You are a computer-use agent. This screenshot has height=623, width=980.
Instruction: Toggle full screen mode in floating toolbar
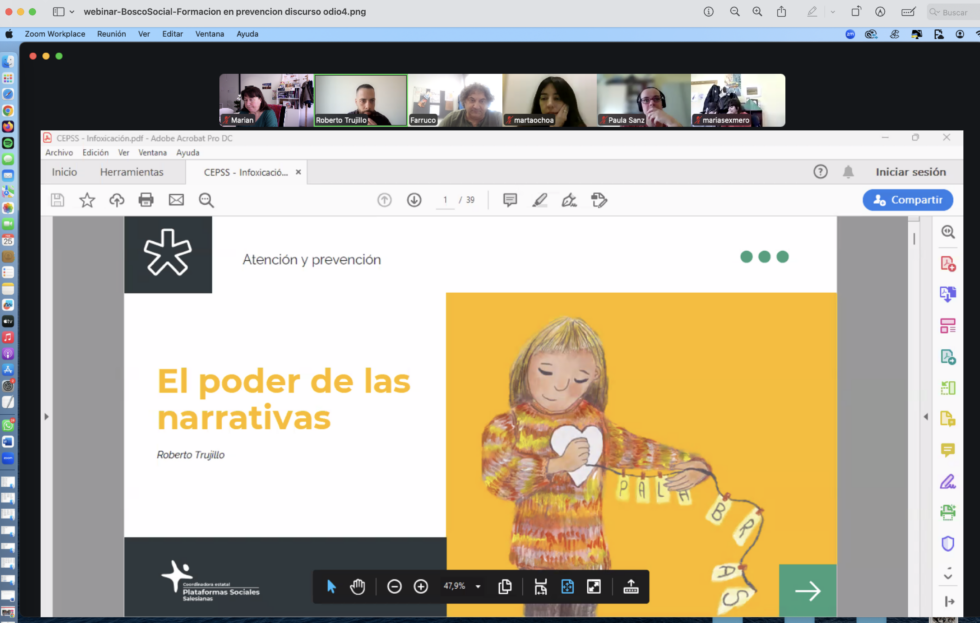click(594, 587)
